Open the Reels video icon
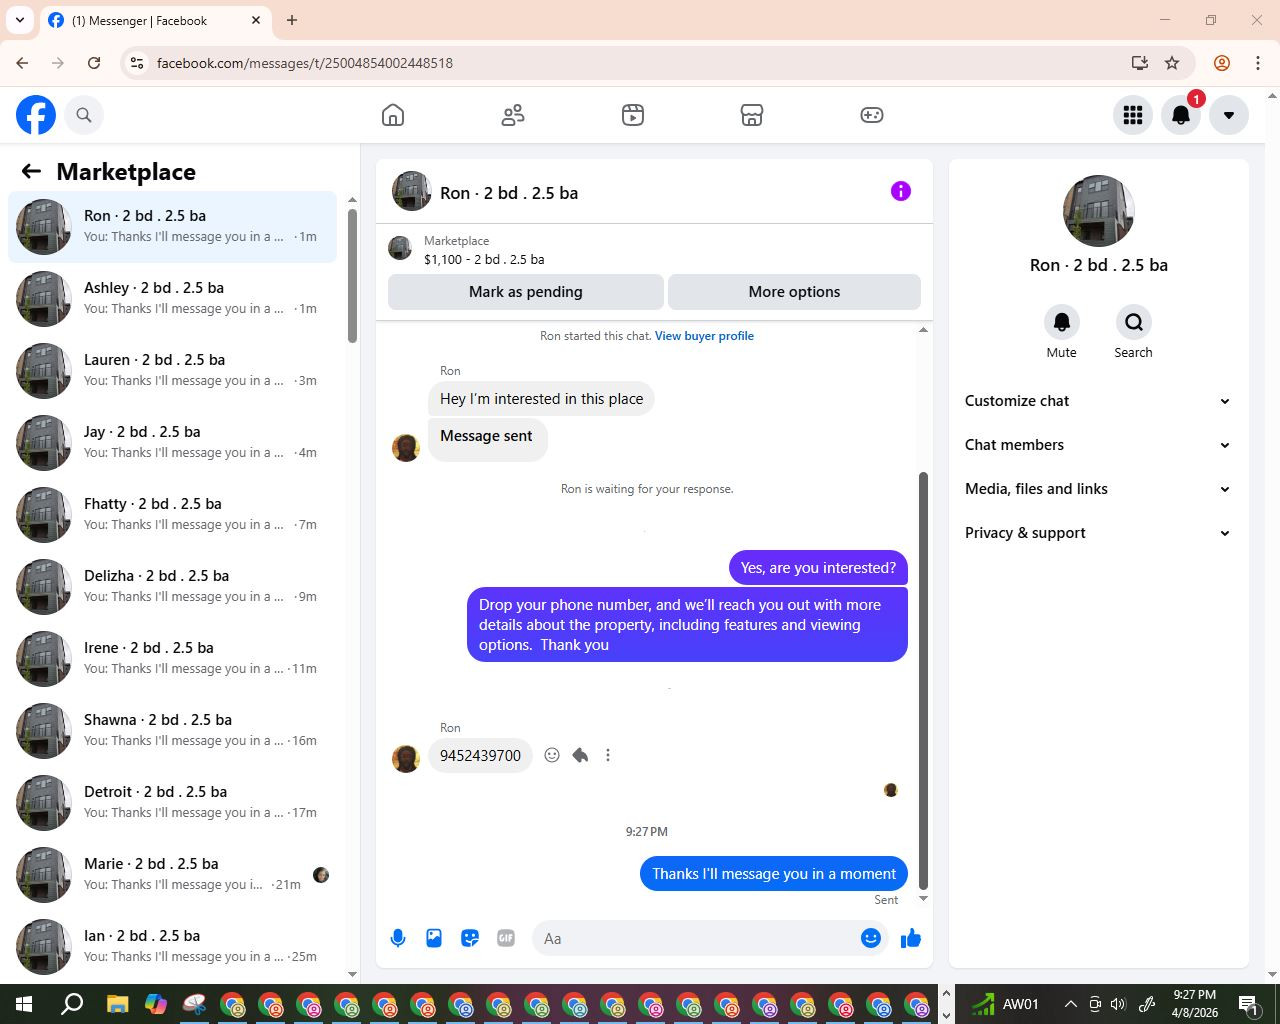1280x1024 pixels. coord(633,115)
